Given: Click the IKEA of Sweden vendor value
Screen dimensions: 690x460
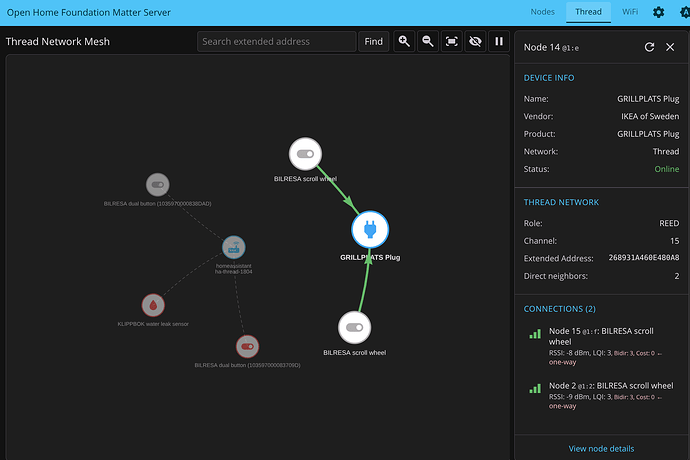Looking at the screenshot, I should [650, 116].
